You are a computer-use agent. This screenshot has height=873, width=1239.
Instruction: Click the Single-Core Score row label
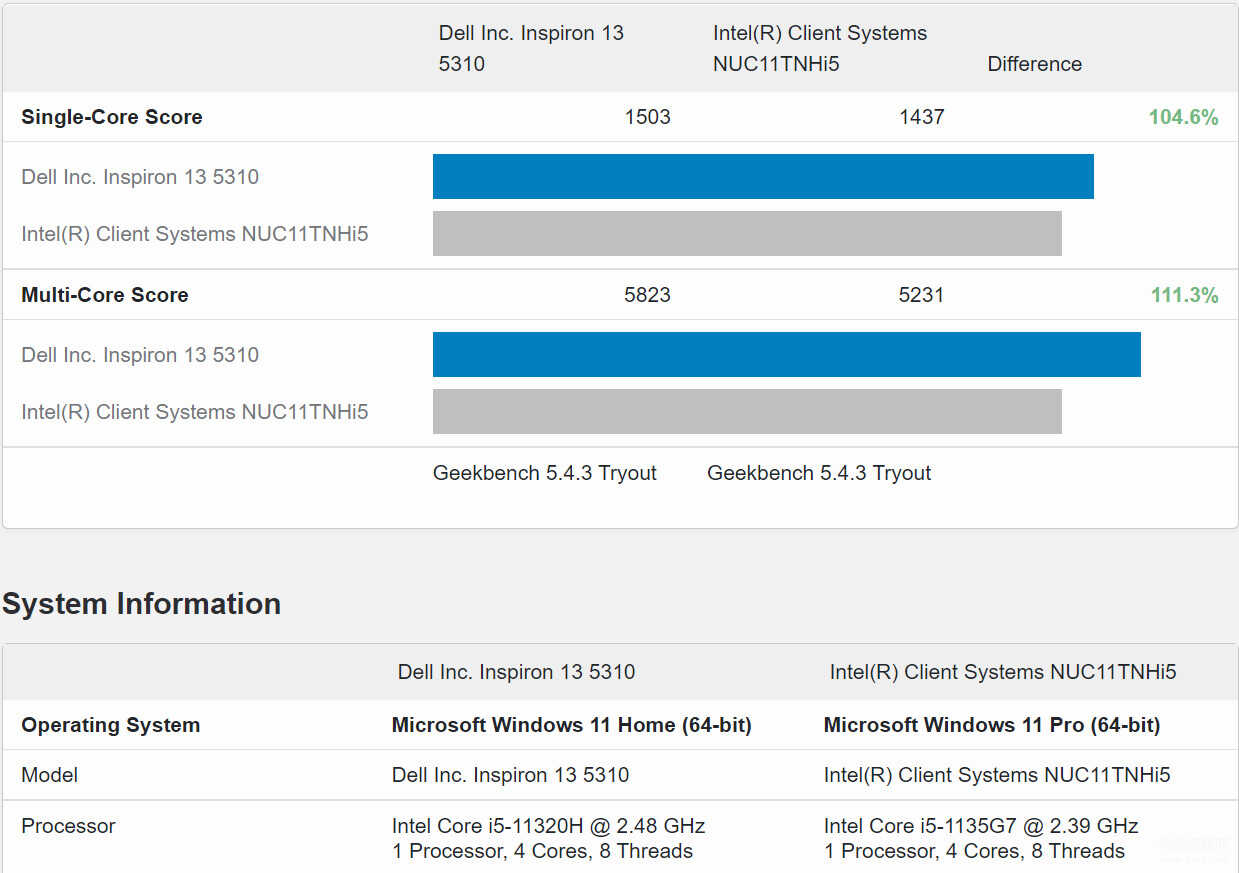111,117
